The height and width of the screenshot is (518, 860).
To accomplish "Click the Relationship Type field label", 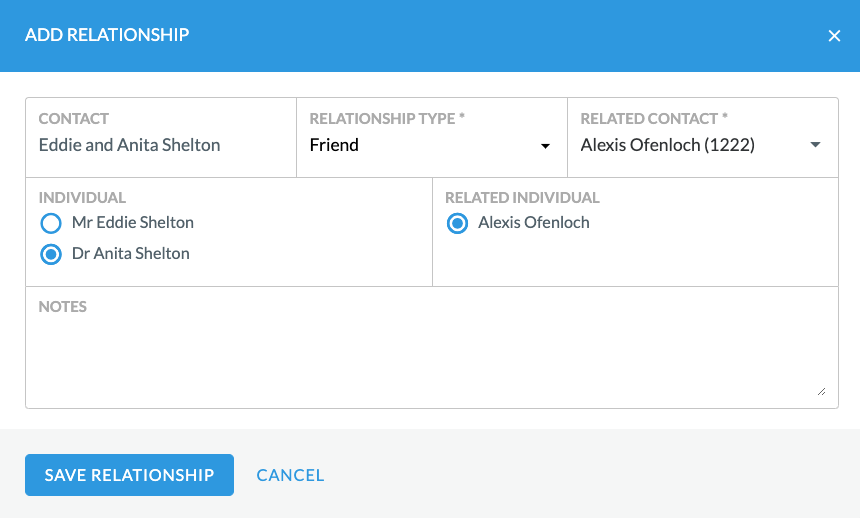I will [x=387, y=119].
